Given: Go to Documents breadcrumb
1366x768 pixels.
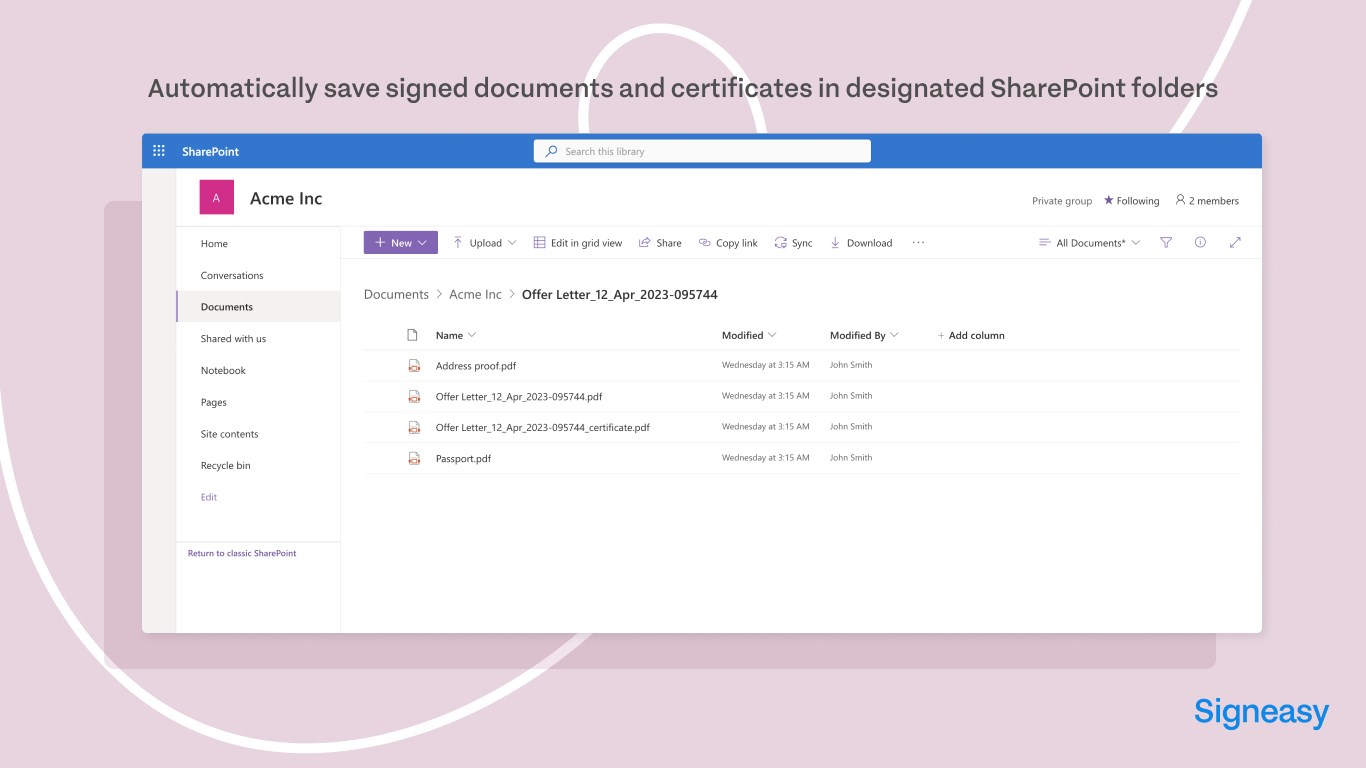Looking at the screenshot, I should (396, 295).
